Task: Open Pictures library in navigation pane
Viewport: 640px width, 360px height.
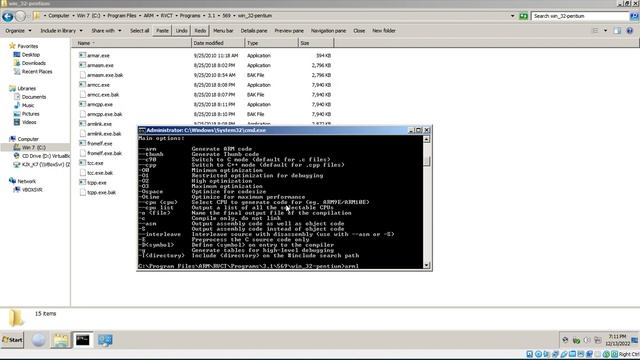Action: pos(31,114)
